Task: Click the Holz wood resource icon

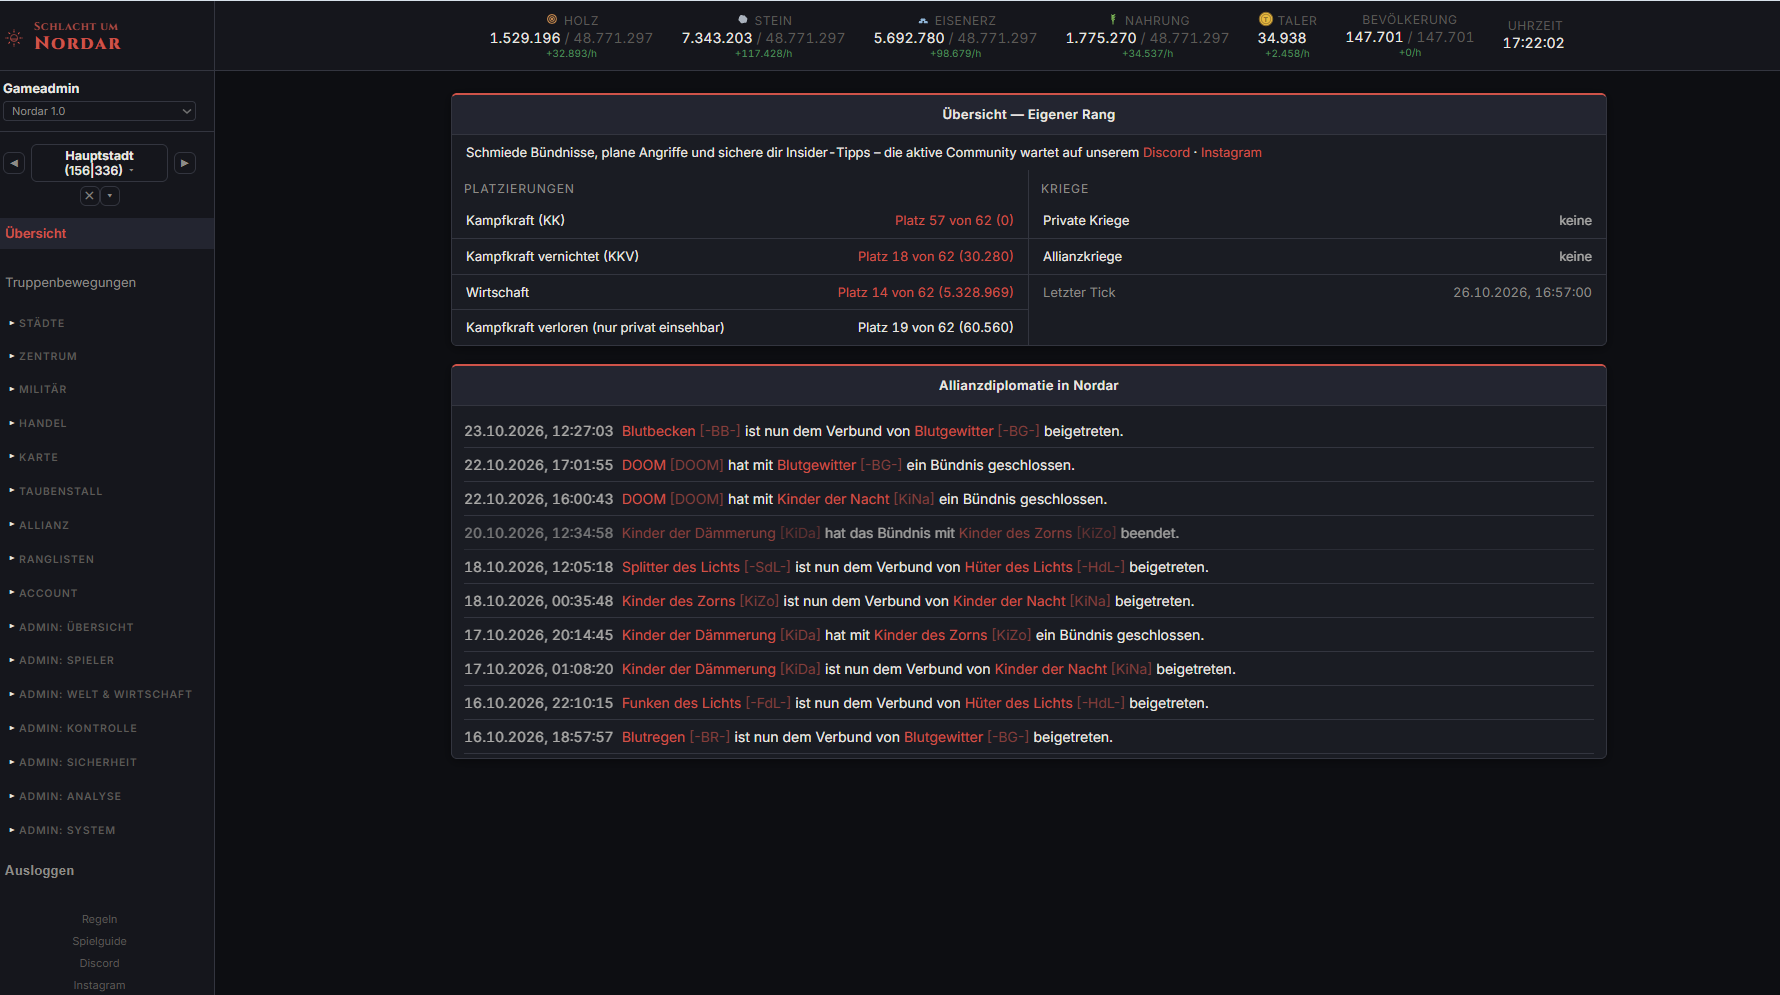Action: [552, 19]
